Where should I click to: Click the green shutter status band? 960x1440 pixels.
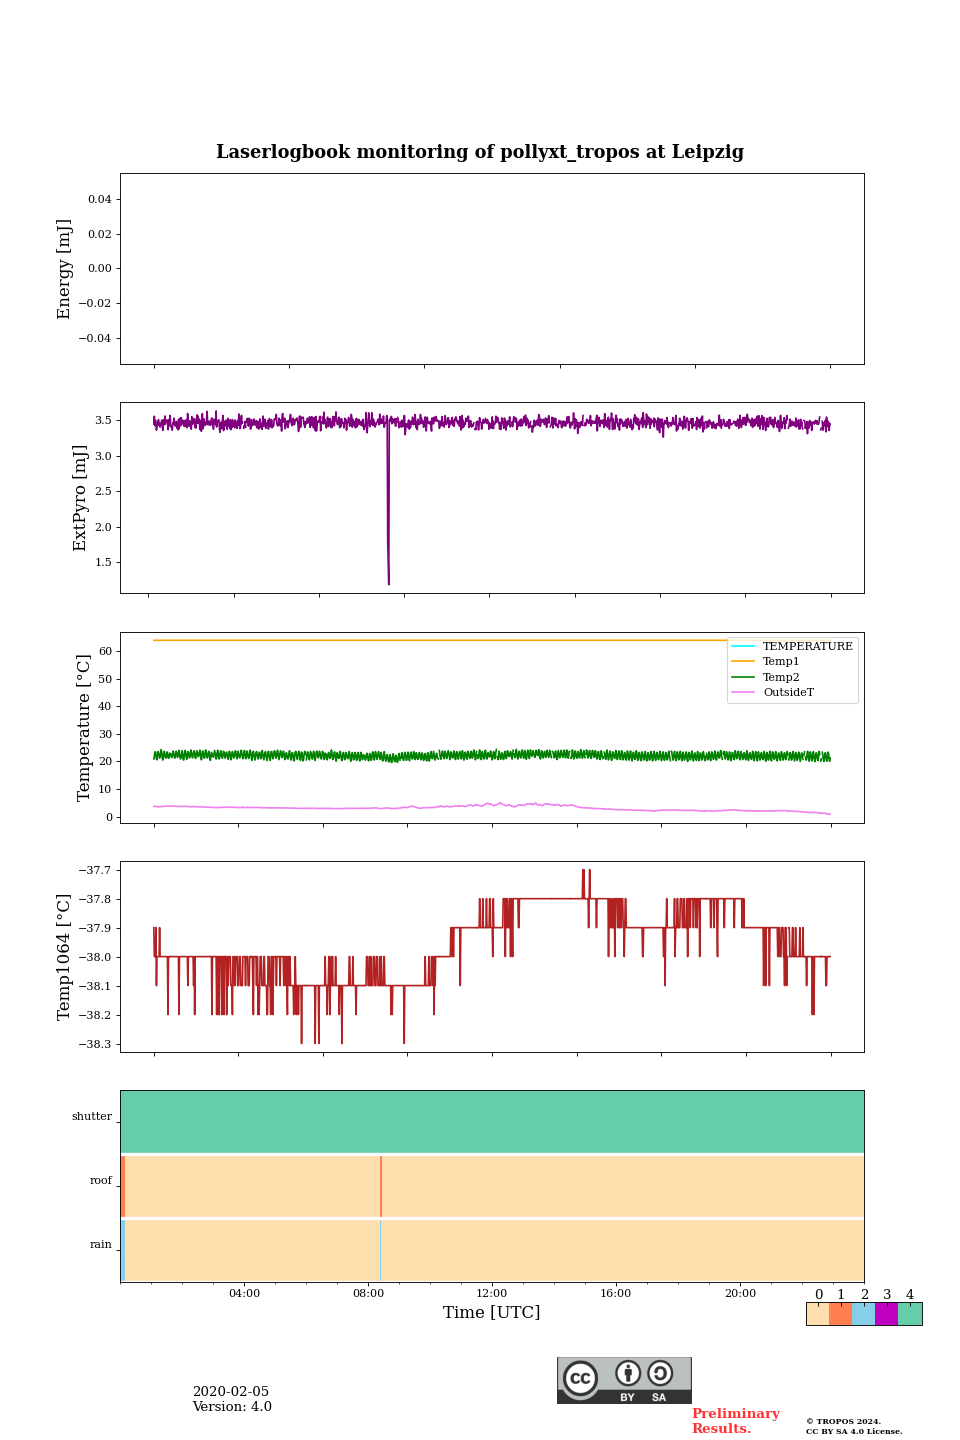(492, 1121)
